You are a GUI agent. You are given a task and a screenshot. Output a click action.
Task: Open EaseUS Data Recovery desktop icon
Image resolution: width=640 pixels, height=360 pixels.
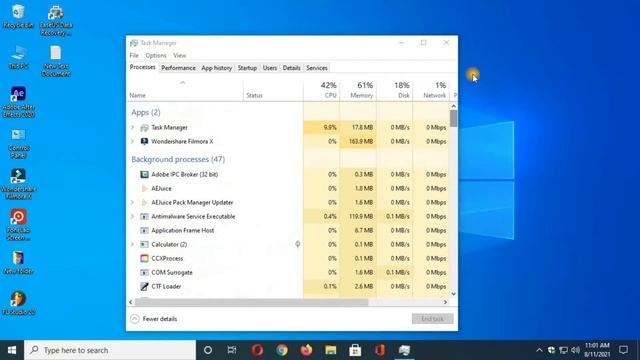click(x=56, y=20)
